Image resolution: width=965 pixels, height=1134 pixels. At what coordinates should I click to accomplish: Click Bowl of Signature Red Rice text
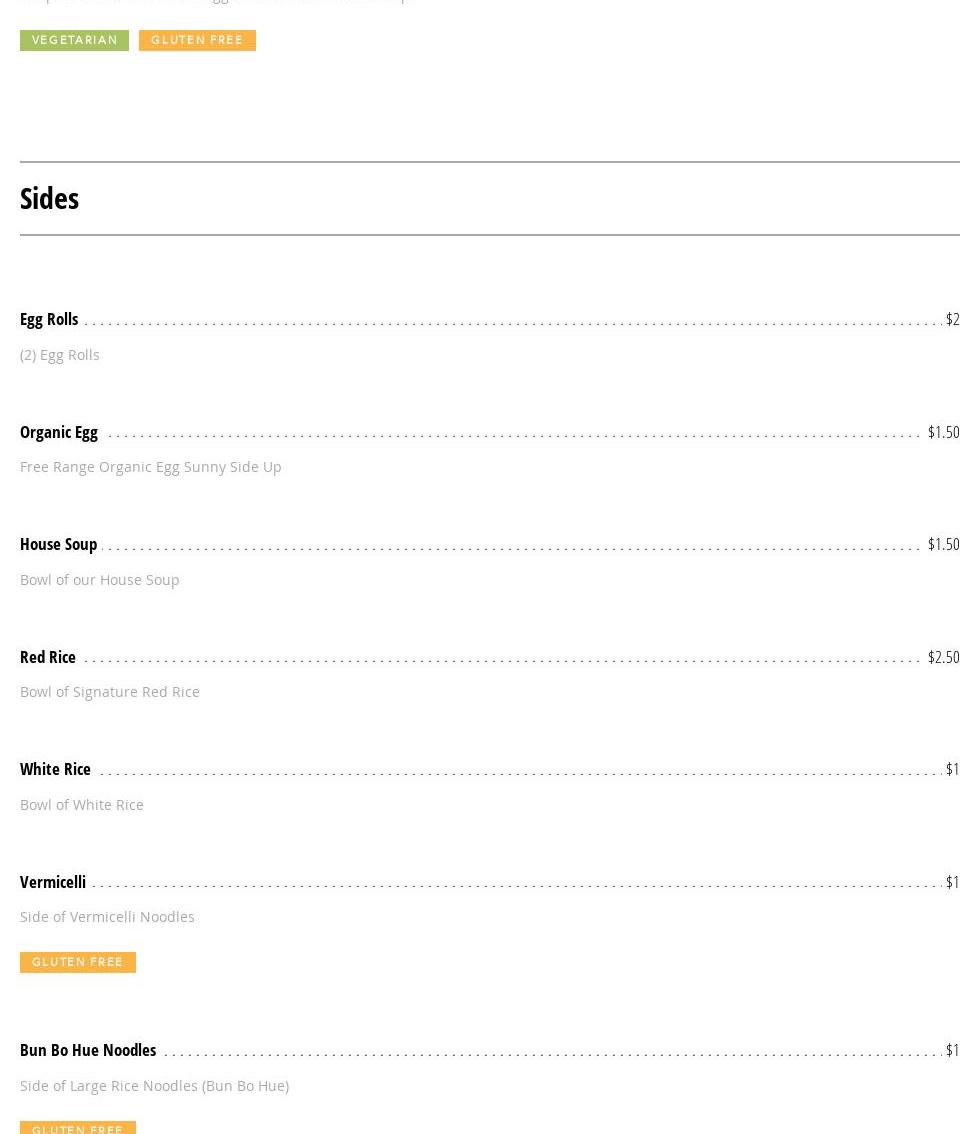[x=110, y=692]
